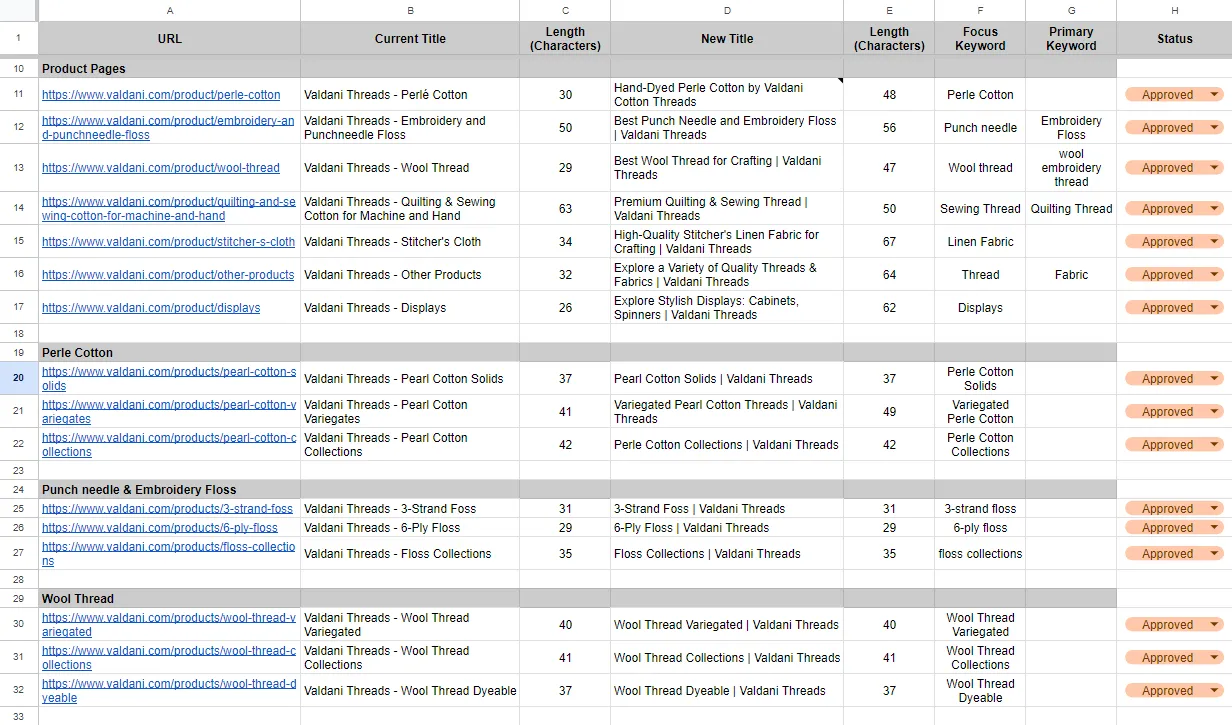Select the Status header cell
This screenshot has height=725, width=1232.
click(1174, 39)
